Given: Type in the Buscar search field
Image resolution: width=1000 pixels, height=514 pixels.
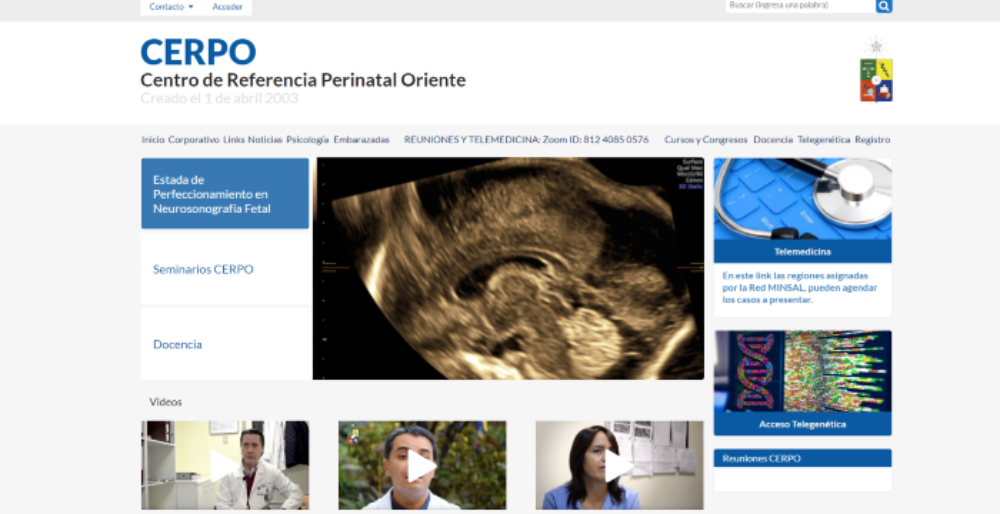Looking at the screenshot, I should [799, 6].
